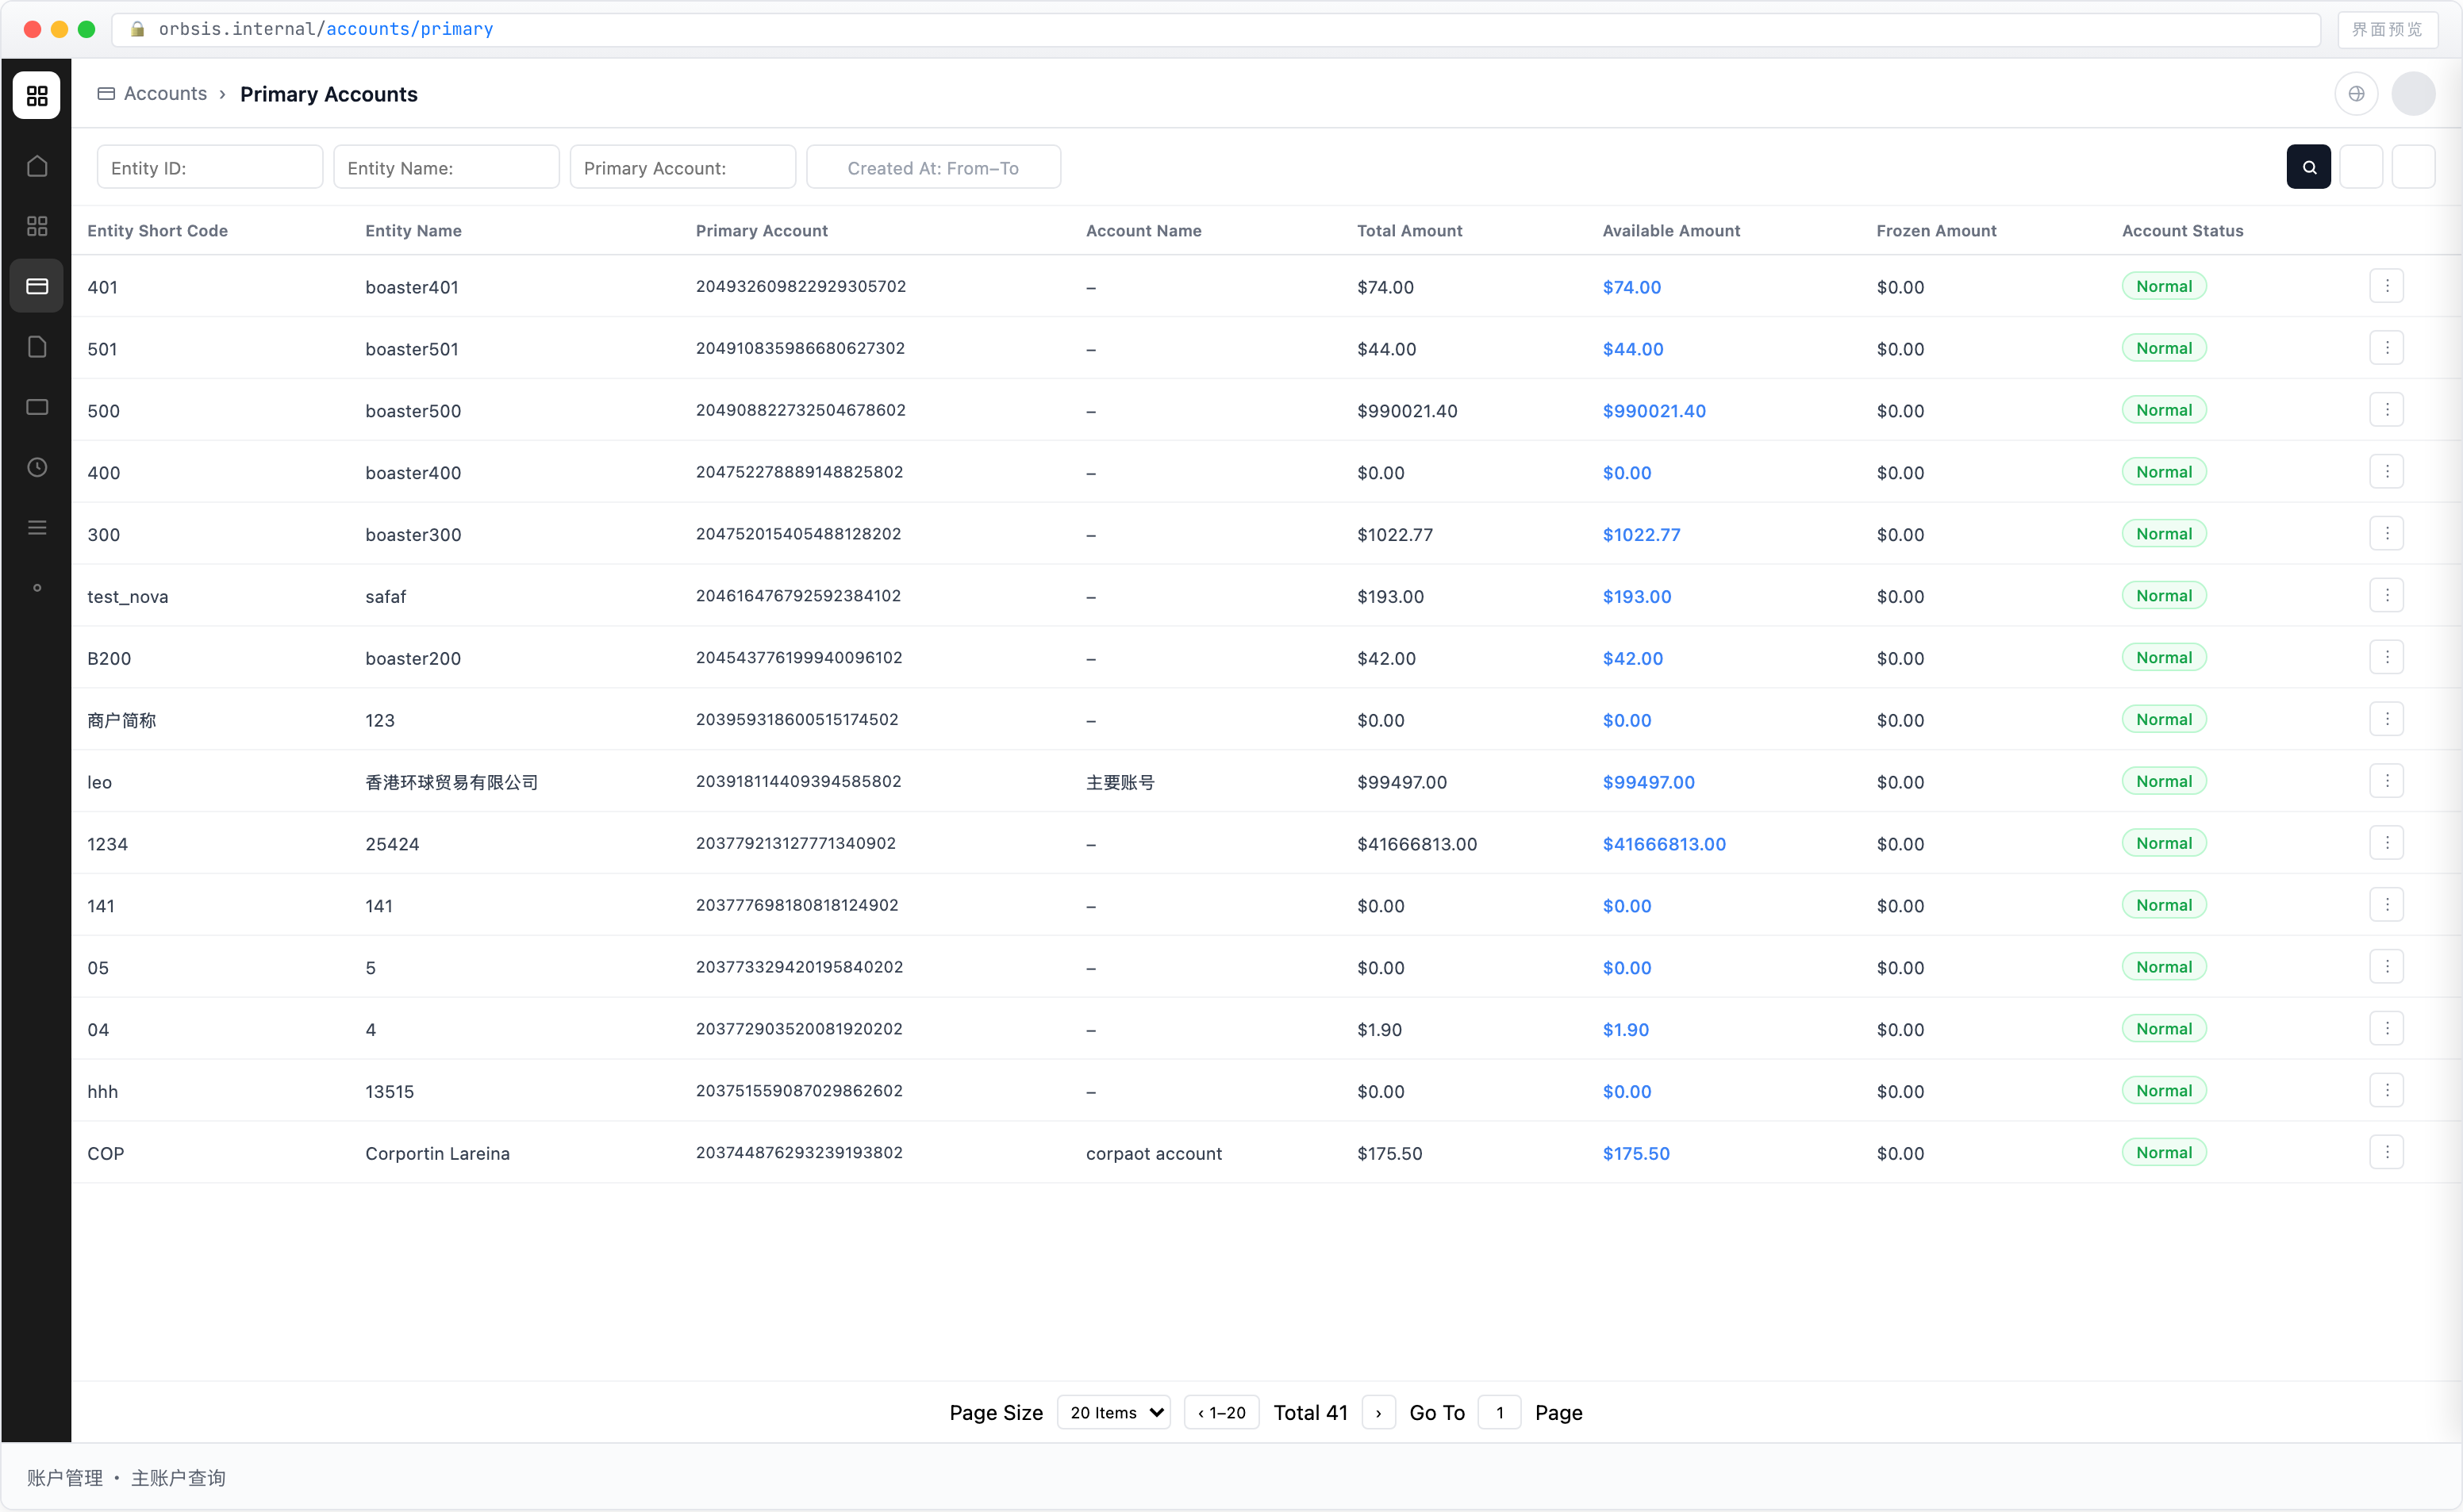Screen dimensions: 2463x1512
Task: Open row actions menu for 25424
Action: [x=2387, y=843]
